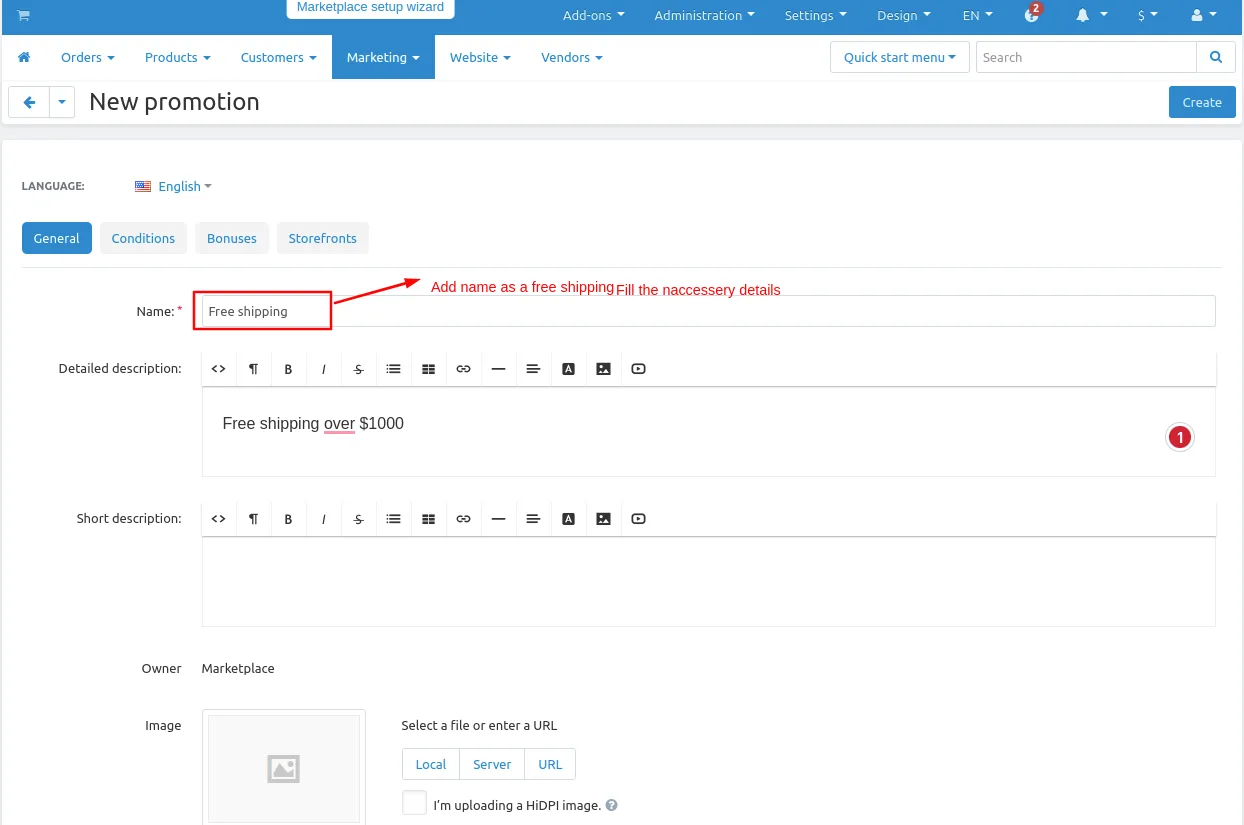The width and height of the screenshot is (1244, 825).
Task: Open the help icon with red badge
Action: click(1033, 14)
